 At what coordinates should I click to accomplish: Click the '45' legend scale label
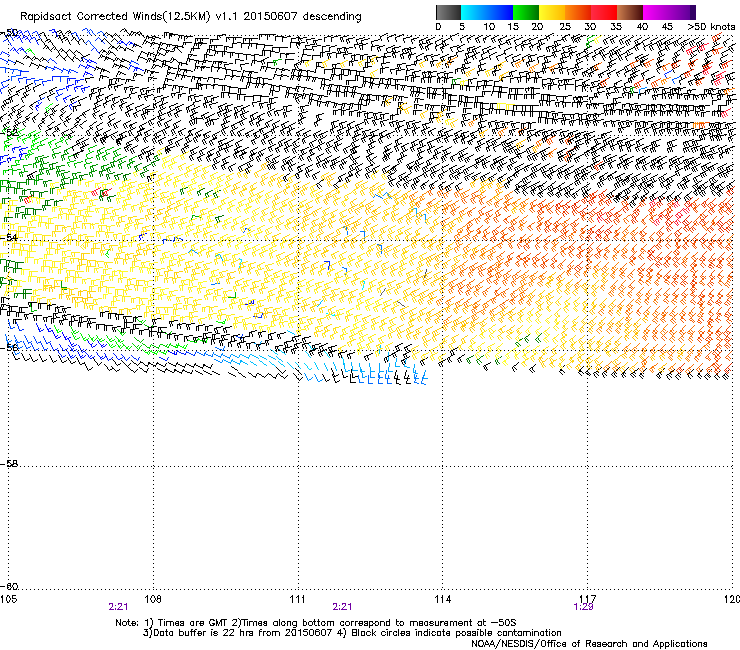click(x=667, y=27)
